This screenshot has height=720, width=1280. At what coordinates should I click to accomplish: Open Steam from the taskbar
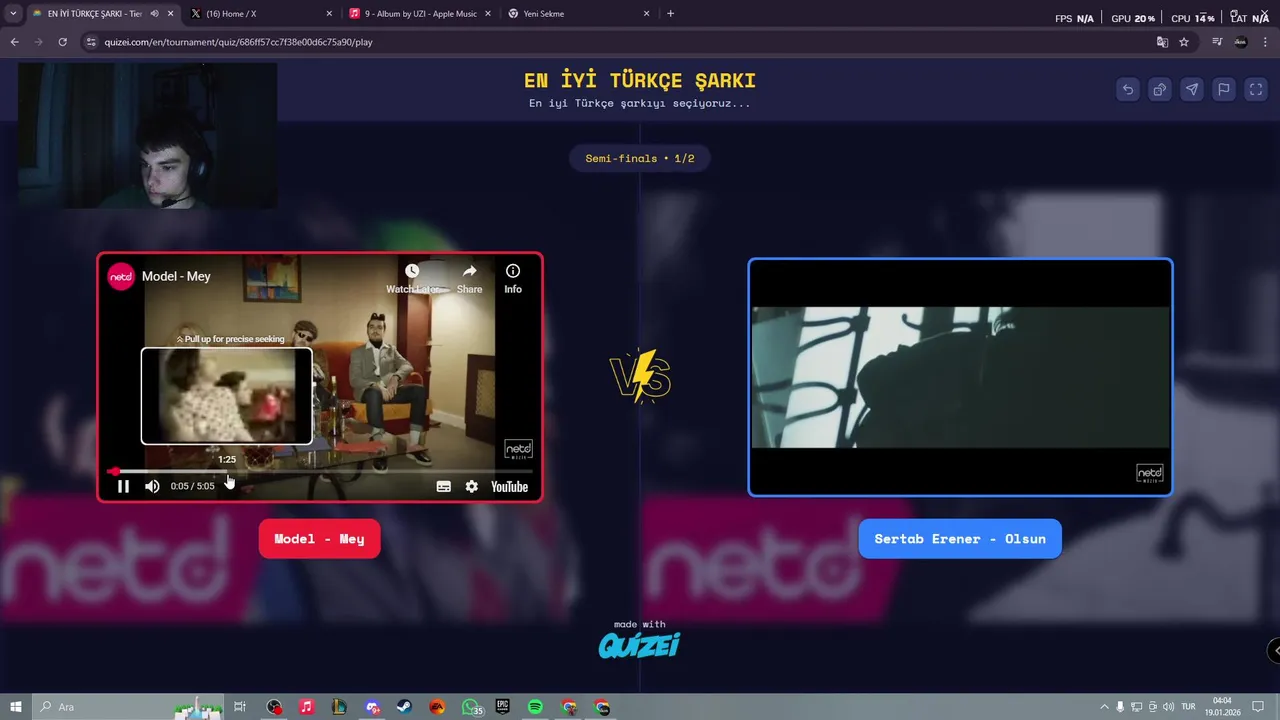click(x=404, y=707)
